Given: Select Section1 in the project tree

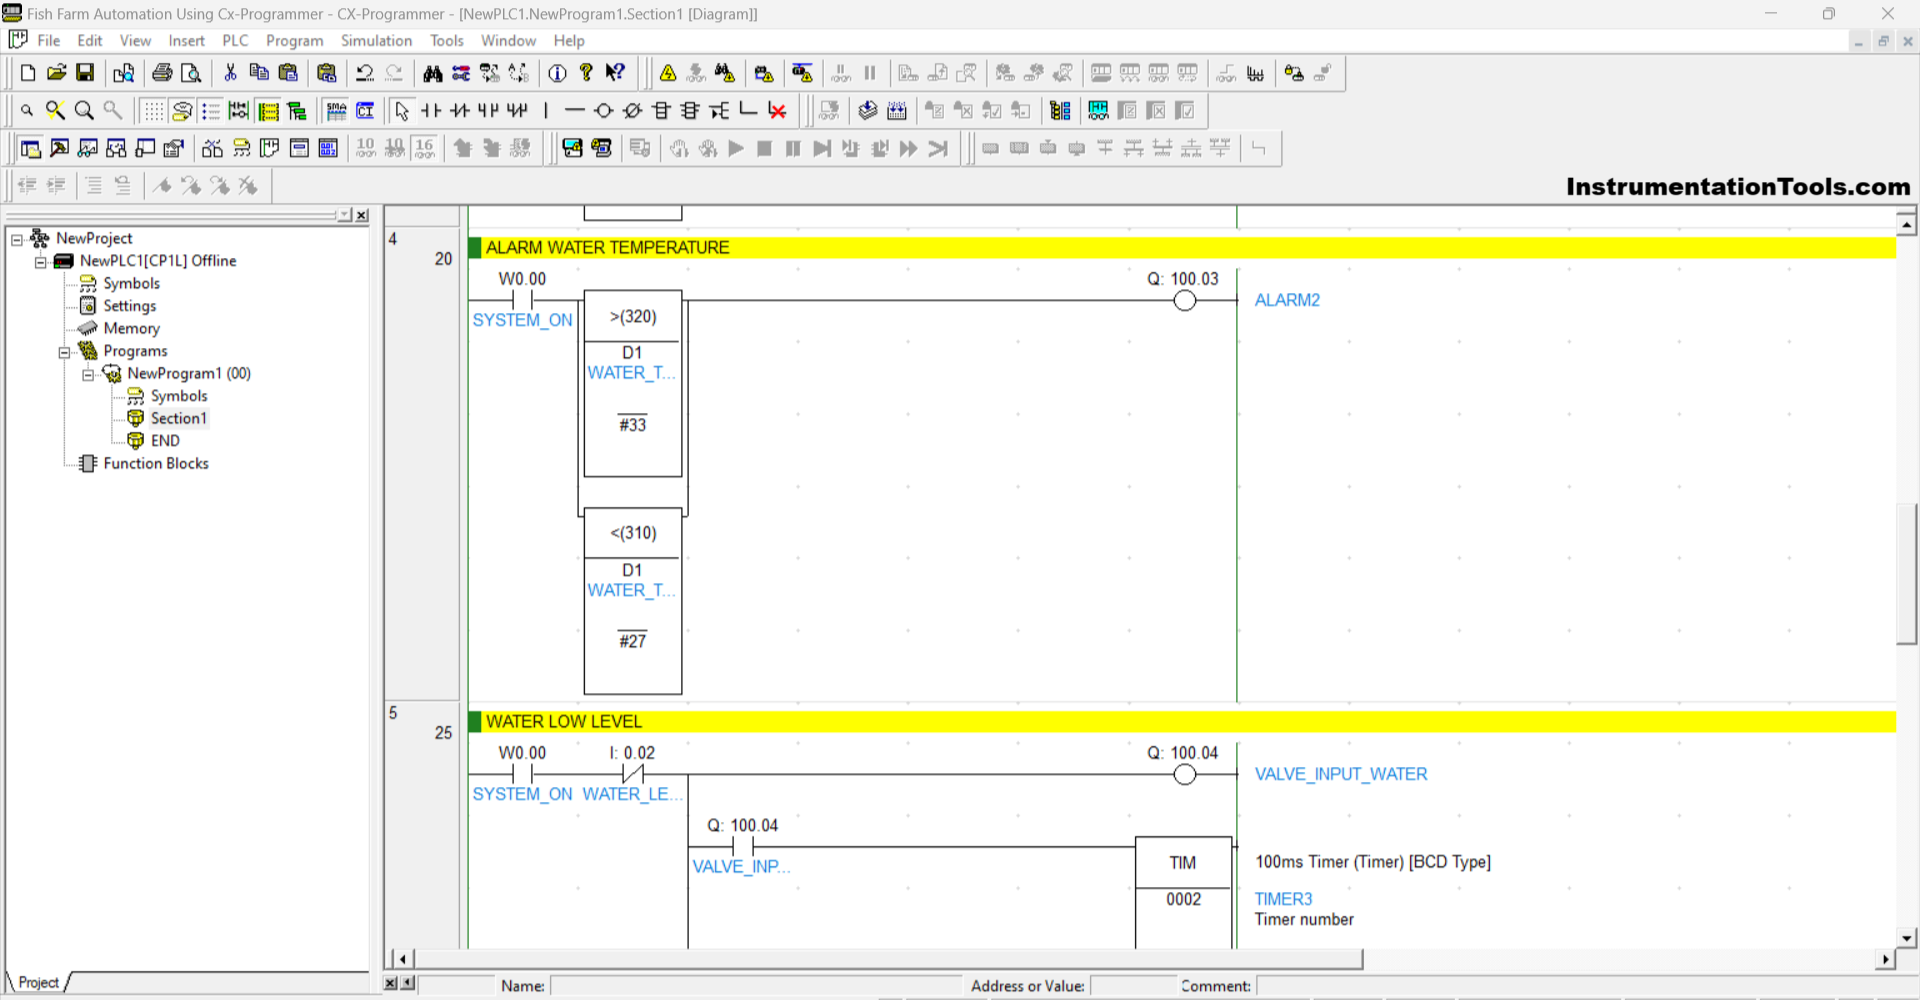Looking at the screenshot, I should coord(178,418).
